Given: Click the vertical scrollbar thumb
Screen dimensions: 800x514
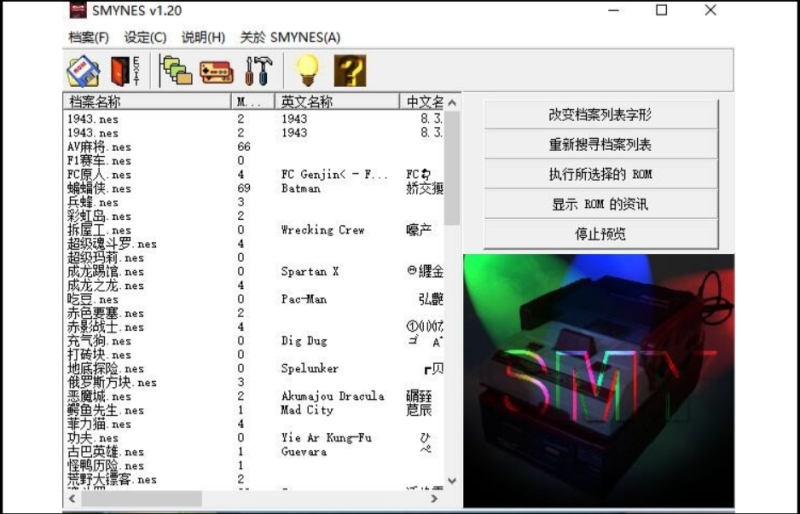Looking at the screenshot, I should 452,168.
